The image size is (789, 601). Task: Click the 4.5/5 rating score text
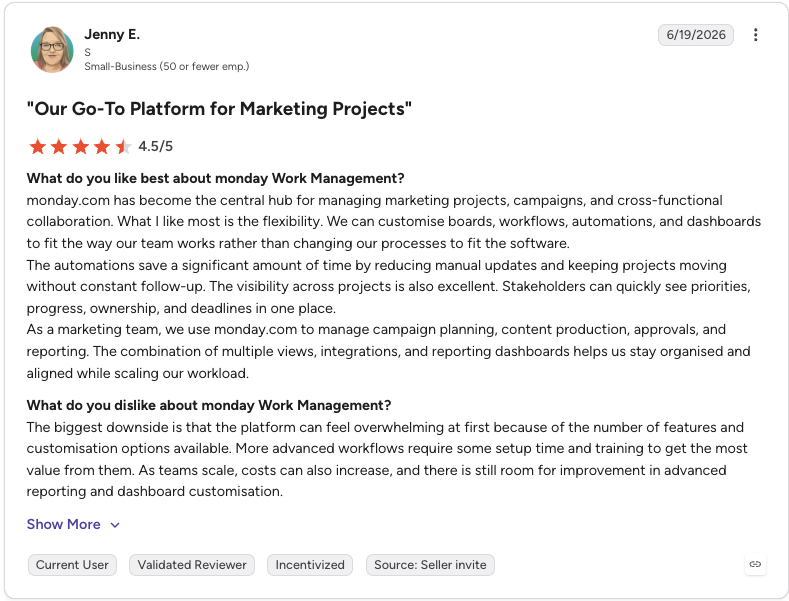coord(155,146)
